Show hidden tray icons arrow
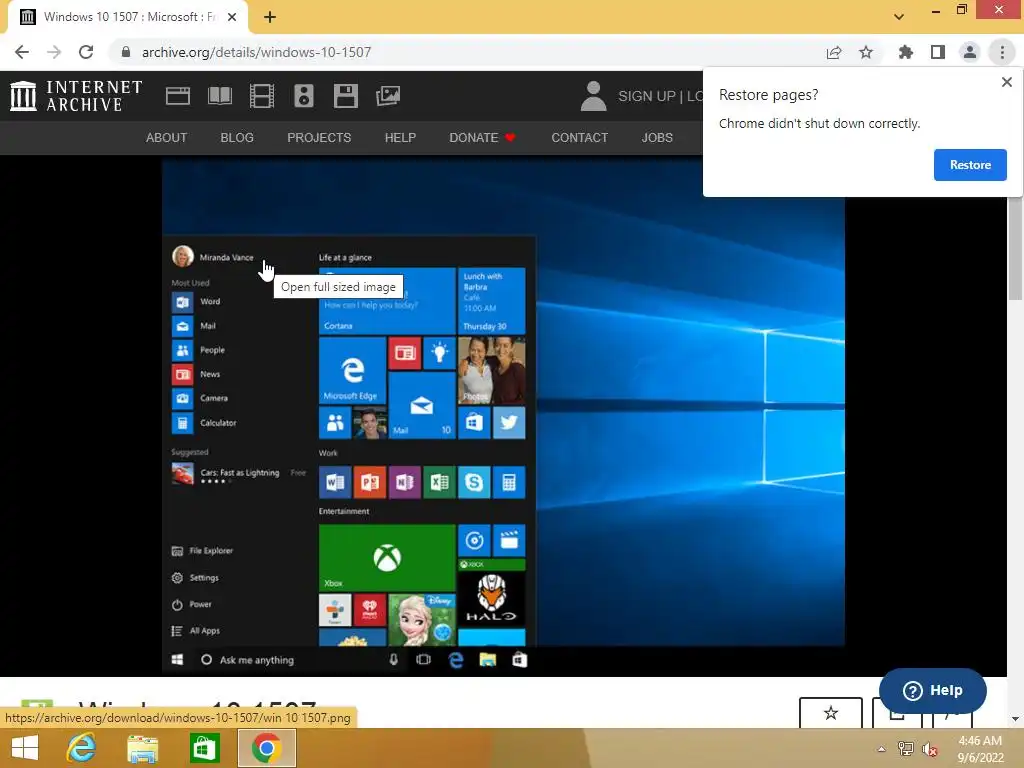Viewport: 1024px width, 768px height. point(881,749)
